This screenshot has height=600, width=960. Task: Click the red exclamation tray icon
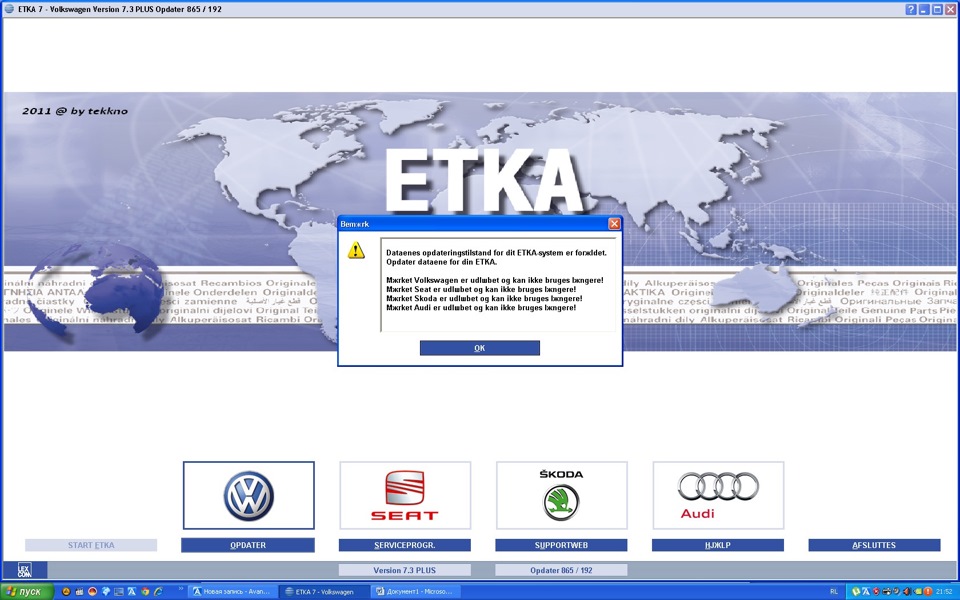click(928, 591)
